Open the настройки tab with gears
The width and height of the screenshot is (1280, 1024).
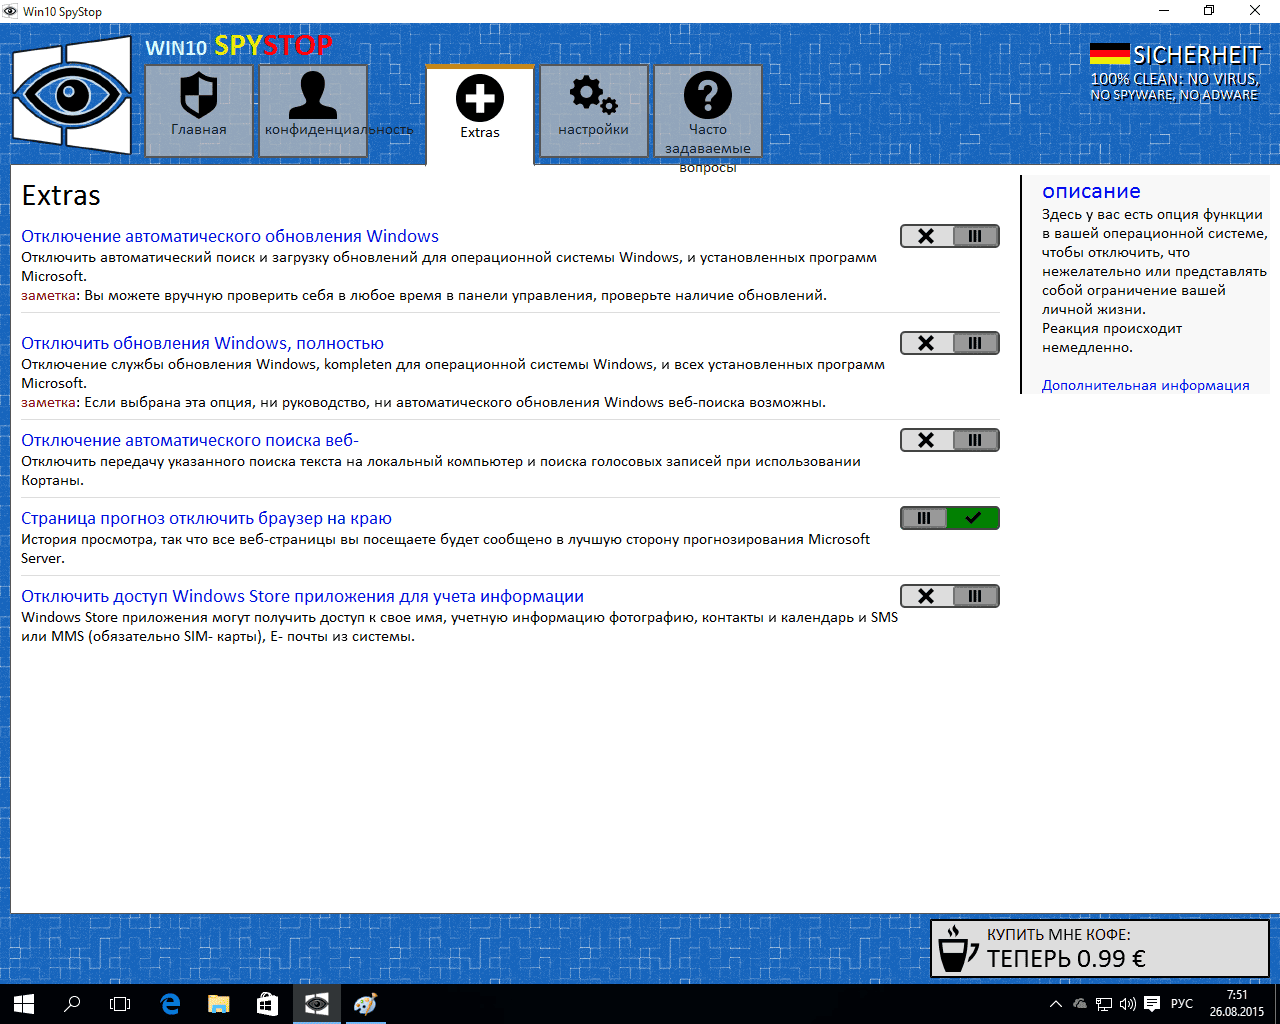point(594,110)
